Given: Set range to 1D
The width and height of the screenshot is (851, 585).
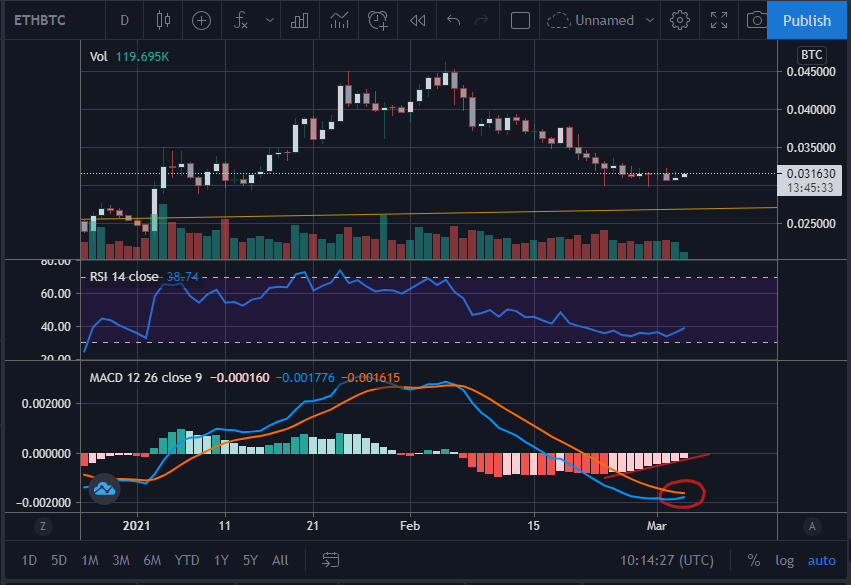Looking at the screenshot, I should click(29, 560).
